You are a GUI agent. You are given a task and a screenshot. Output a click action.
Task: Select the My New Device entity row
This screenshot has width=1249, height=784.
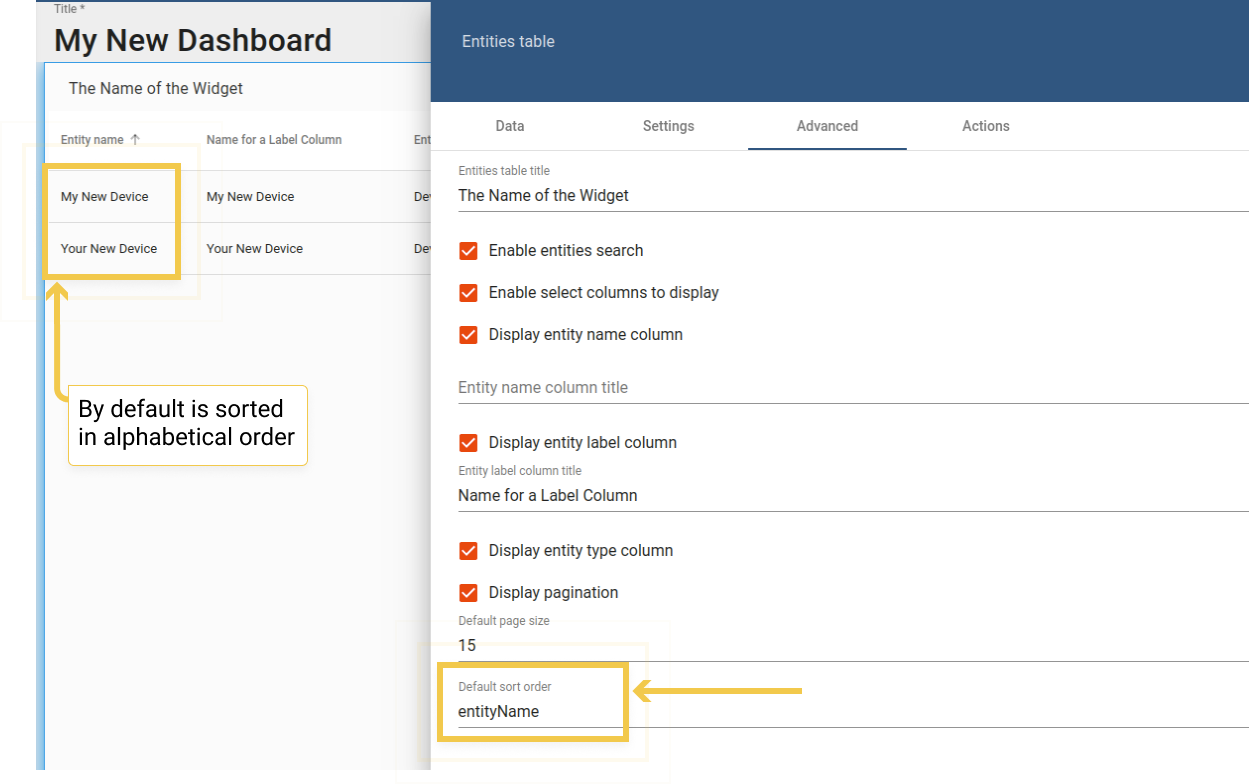point(238,197)
